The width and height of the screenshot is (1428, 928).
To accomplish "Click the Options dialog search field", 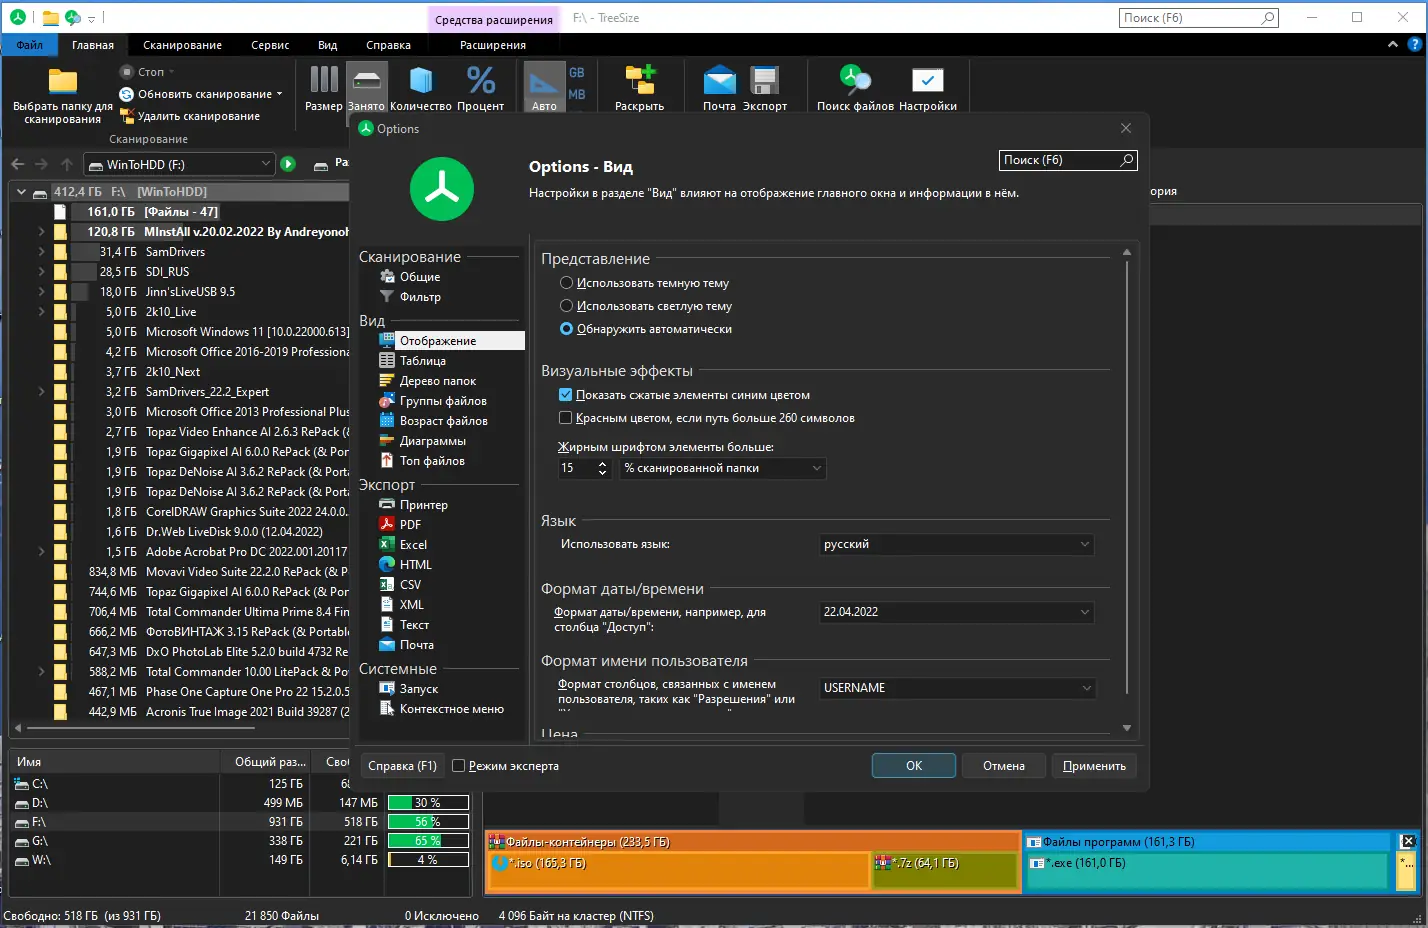I will (x=1068, y=160).
